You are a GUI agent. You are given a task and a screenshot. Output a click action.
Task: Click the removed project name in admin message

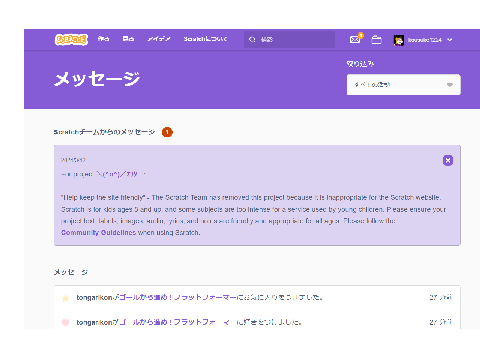pyautogui.click(x=117, y=174)
